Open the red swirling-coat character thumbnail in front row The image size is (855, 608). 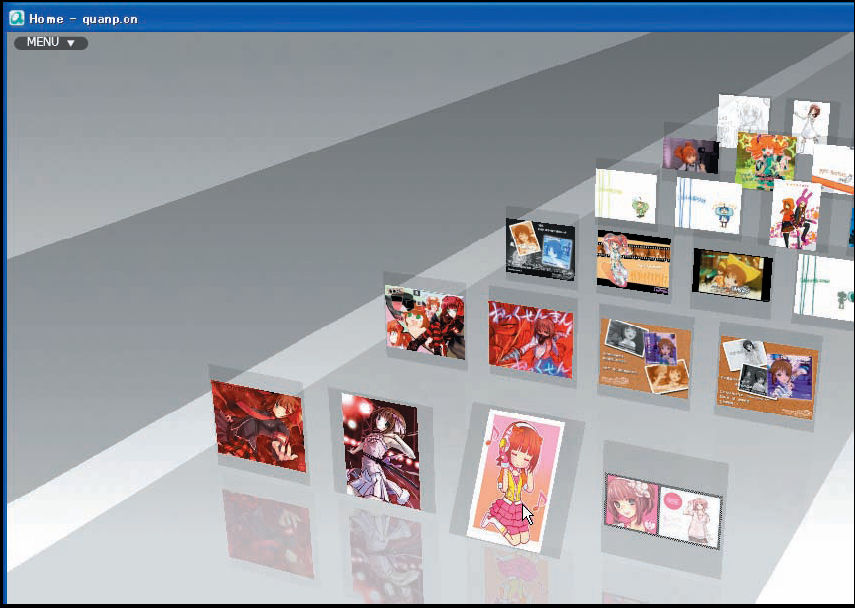click(x=258, y=426)
